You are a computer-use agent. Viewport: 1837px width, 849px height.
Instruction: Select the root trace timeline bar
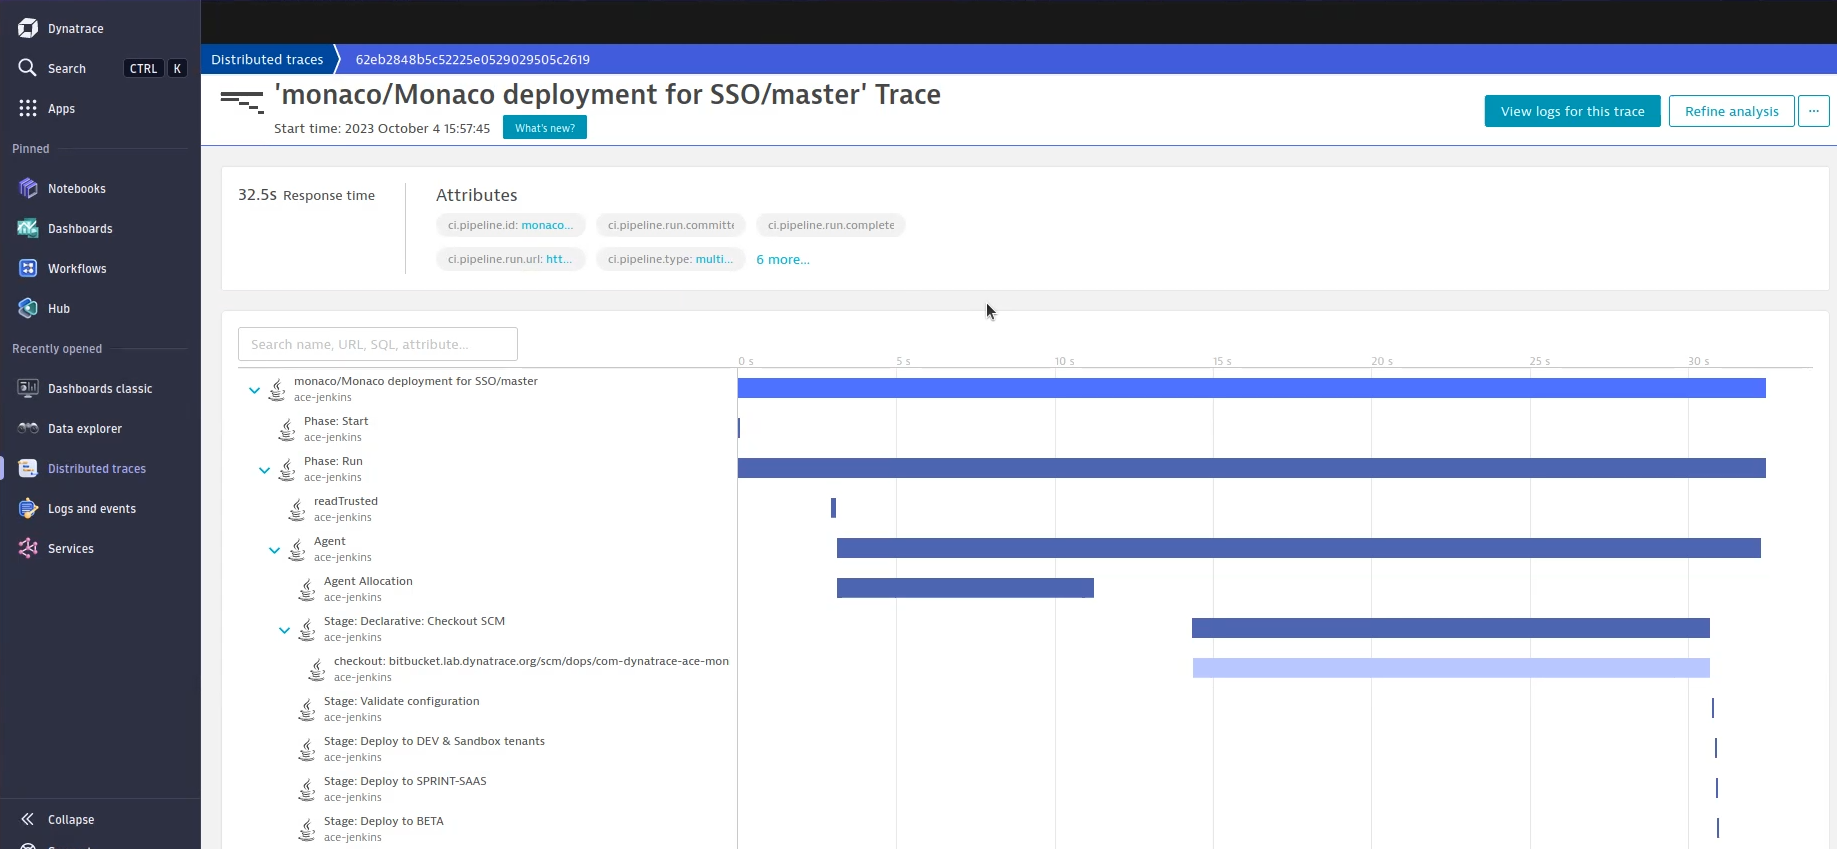pos(1251,388)
